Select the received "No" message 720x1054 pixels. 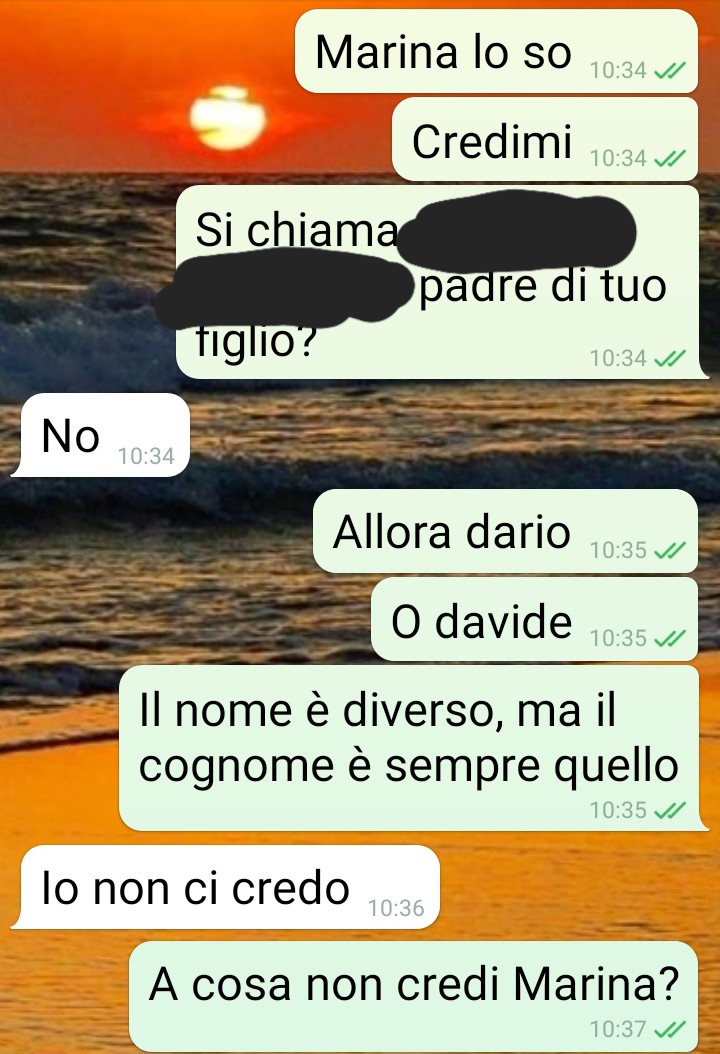pos(101,436)
